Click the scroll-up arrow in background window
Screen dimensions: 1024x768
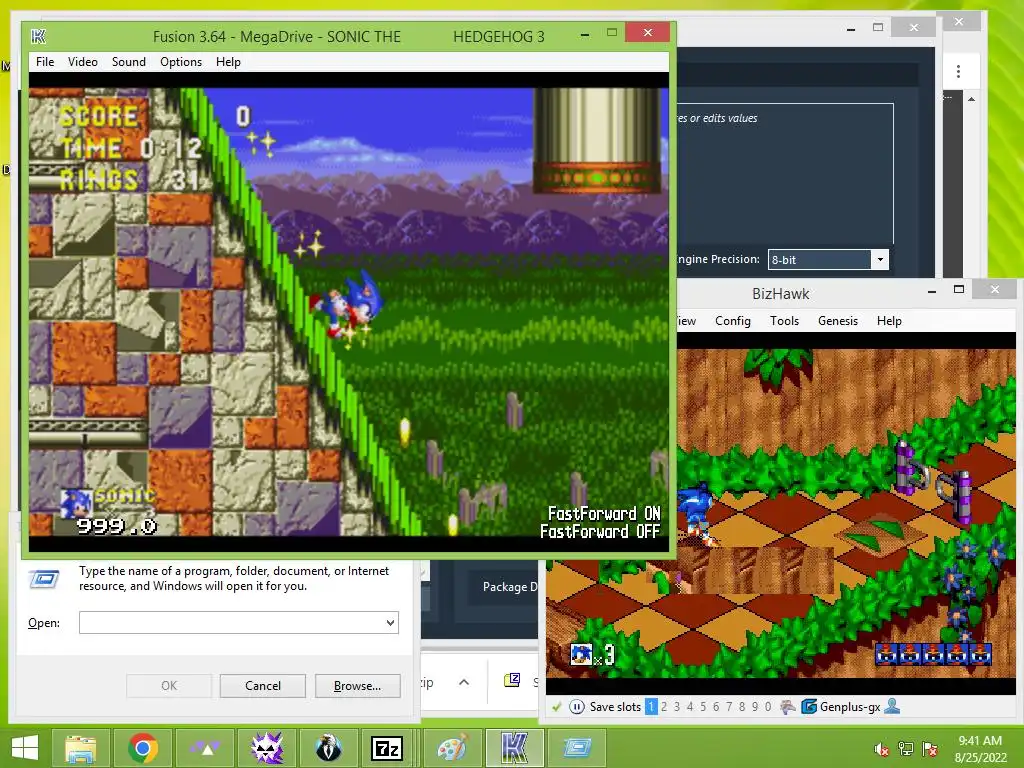(971, 99)
